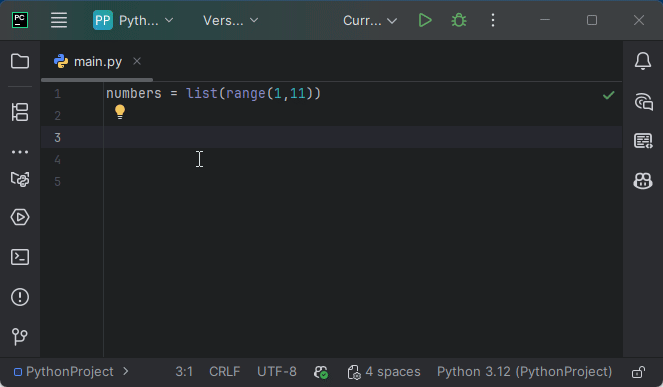
Task: Open the Structure tool window
Action: [20, 112]
